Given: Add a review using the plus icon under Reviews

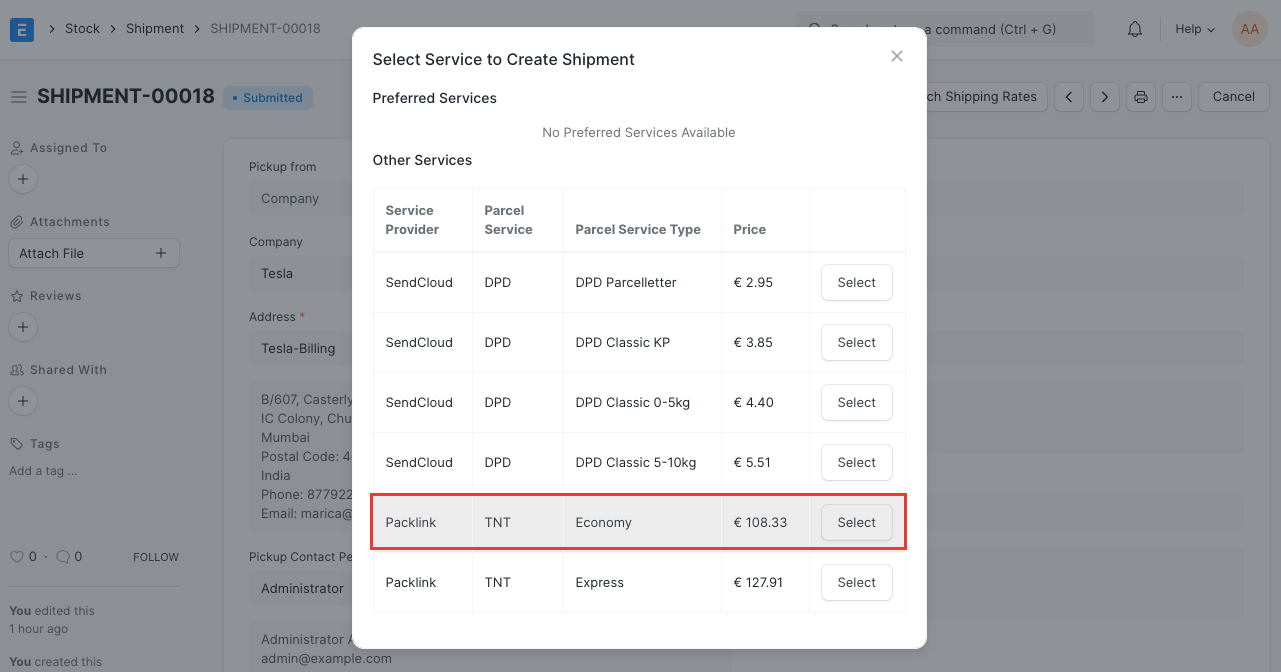Looking at the screenshot, I should click(x=22, y=327).
